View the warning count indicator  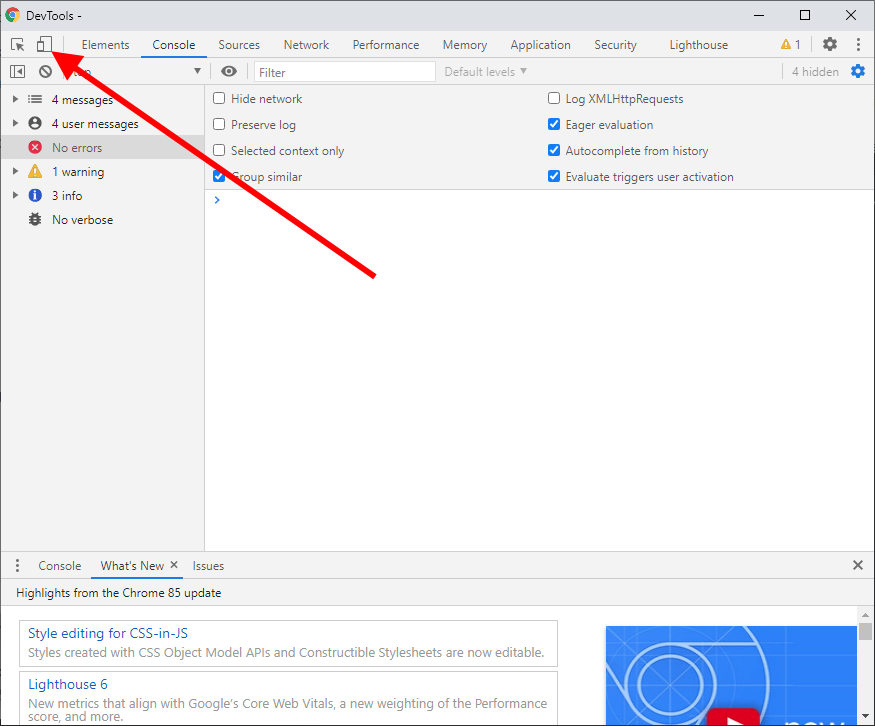(789, 44)
